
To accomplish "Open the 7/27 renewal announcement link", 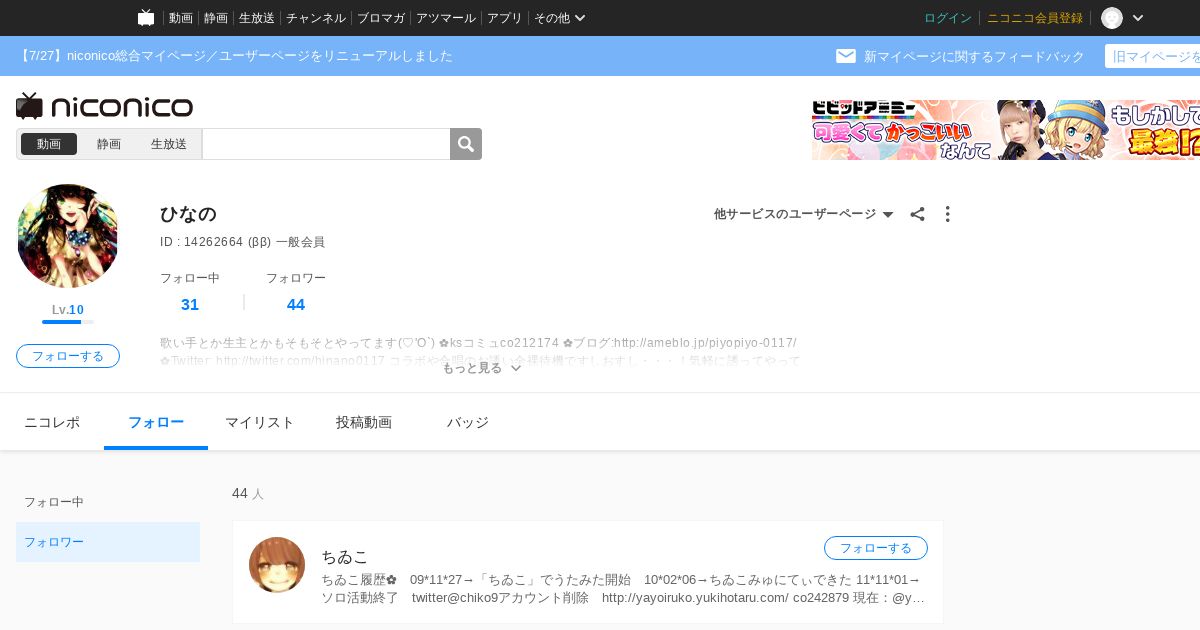I will [x=235, y=56].
